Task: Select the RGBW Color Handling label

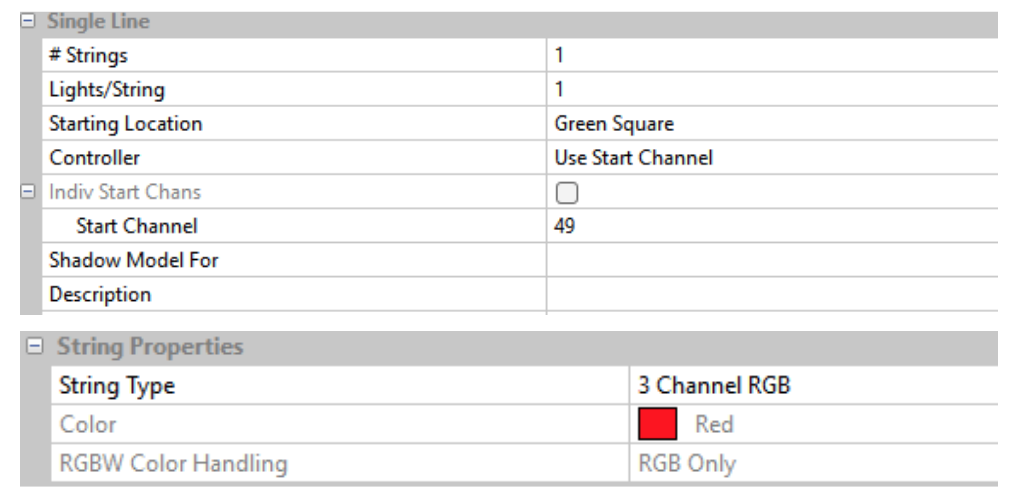Action: 173,464
